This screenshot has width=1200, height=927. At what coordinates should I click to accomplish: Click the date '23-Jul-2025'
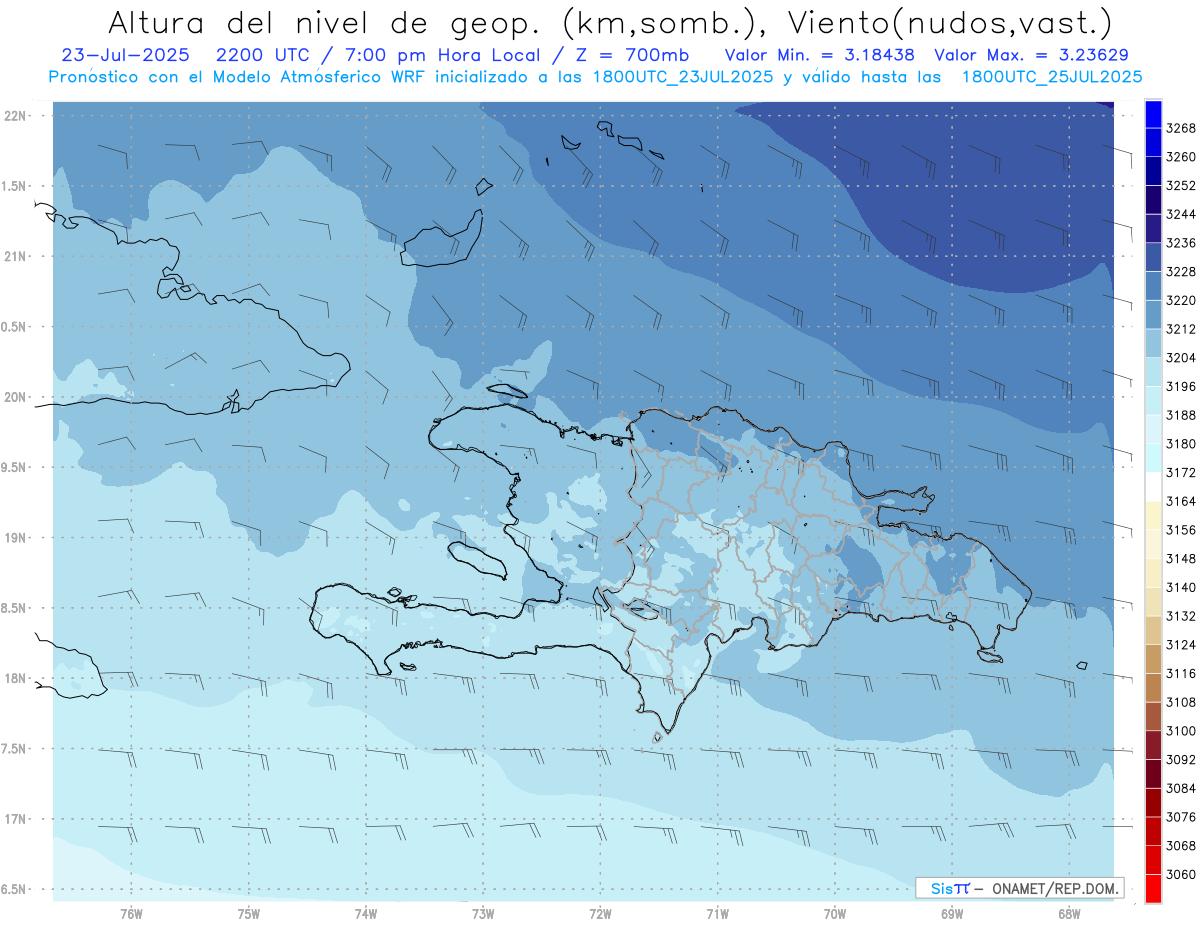(x=125, y=56)
